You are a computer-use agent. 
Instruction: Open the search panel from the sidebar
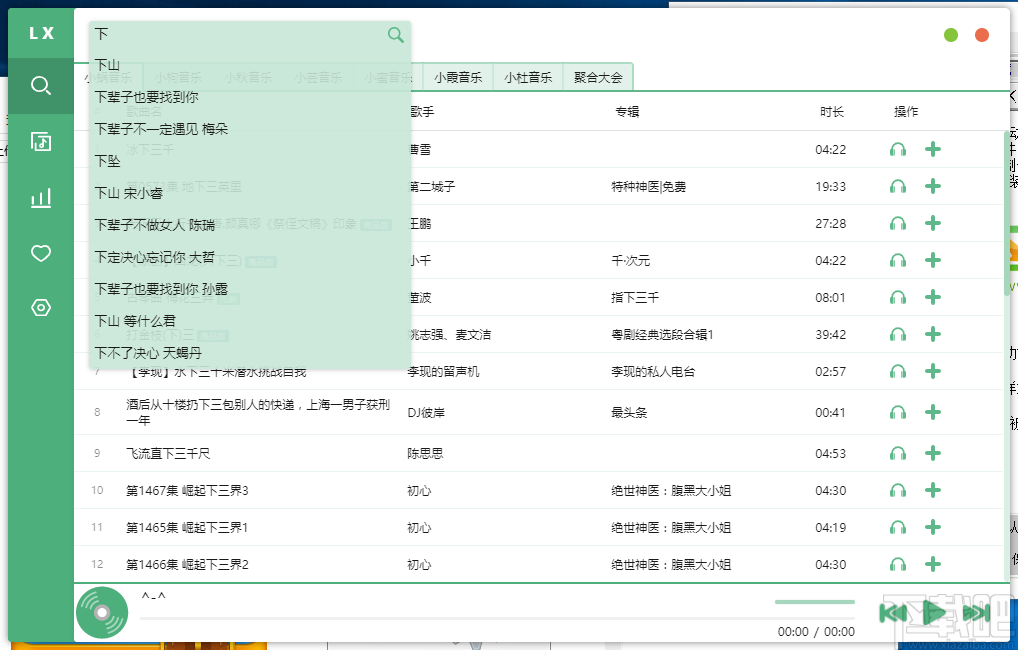click(40, 85)
